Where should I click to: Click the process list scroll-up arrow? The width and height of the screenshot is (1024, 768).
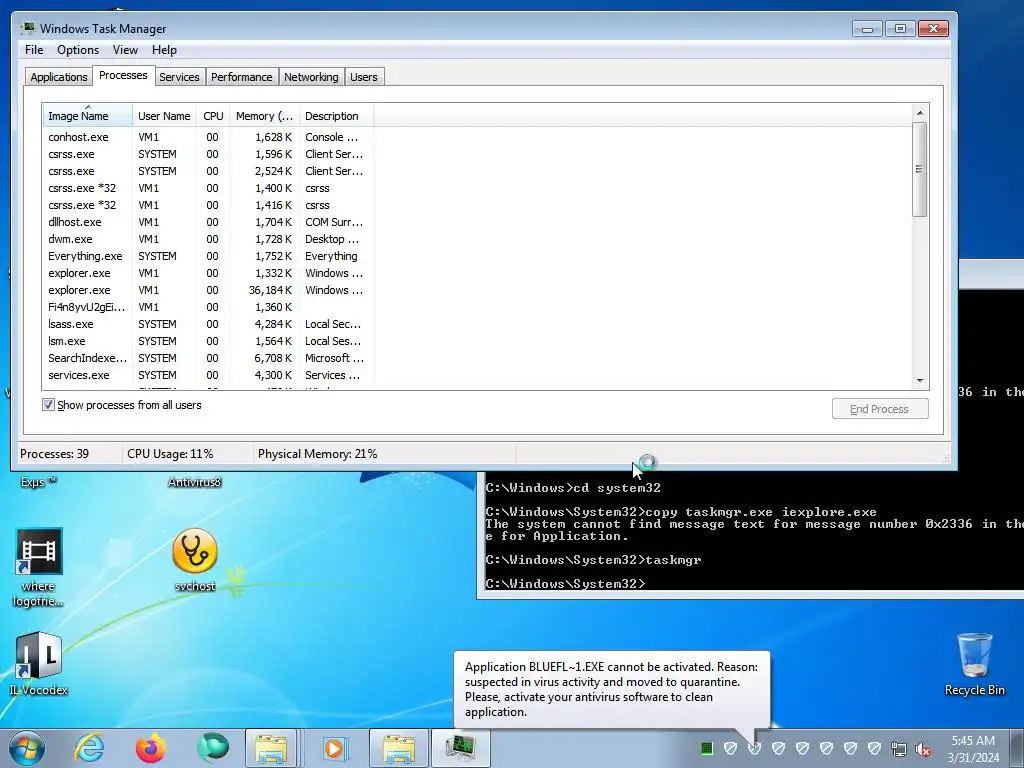coord(920,113)
